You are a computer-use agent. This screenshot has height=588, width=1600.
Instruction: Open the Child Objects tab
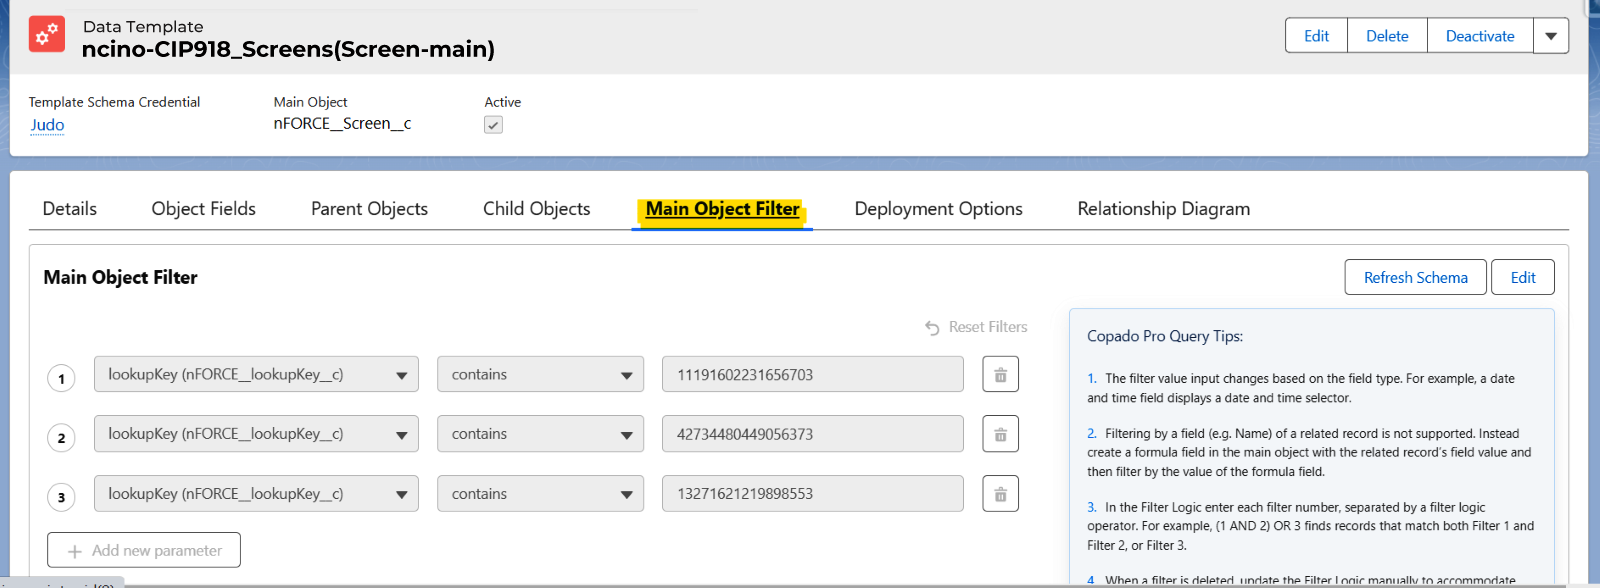coord(537,209)
